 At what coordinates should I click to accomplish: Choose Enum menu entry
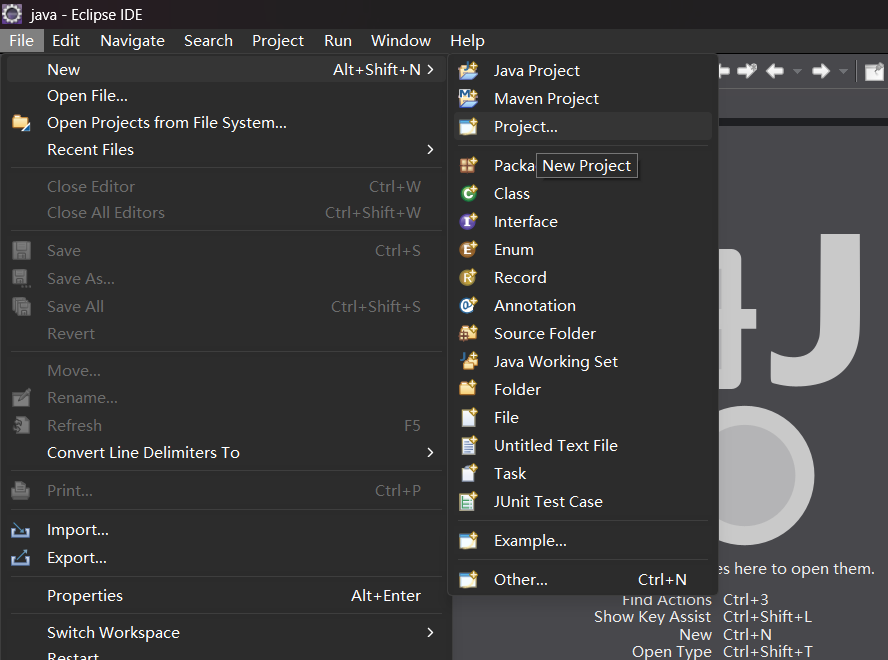coord(583,249)
